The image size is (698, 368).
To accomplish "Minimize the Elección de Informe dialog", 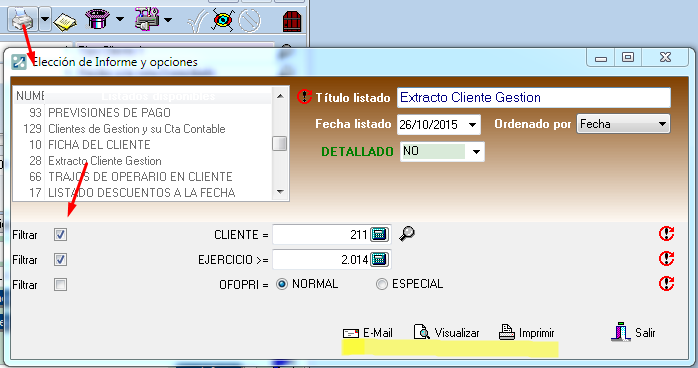I will [x=601, y=58].
